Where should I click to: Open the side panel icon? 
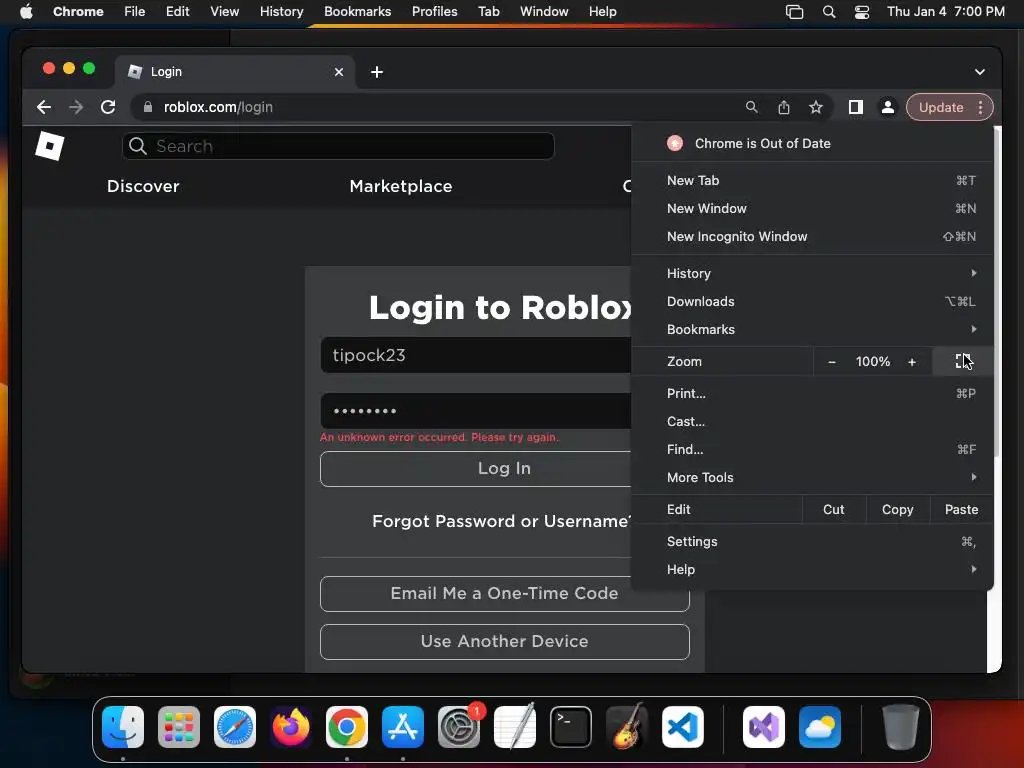(856, 107)
